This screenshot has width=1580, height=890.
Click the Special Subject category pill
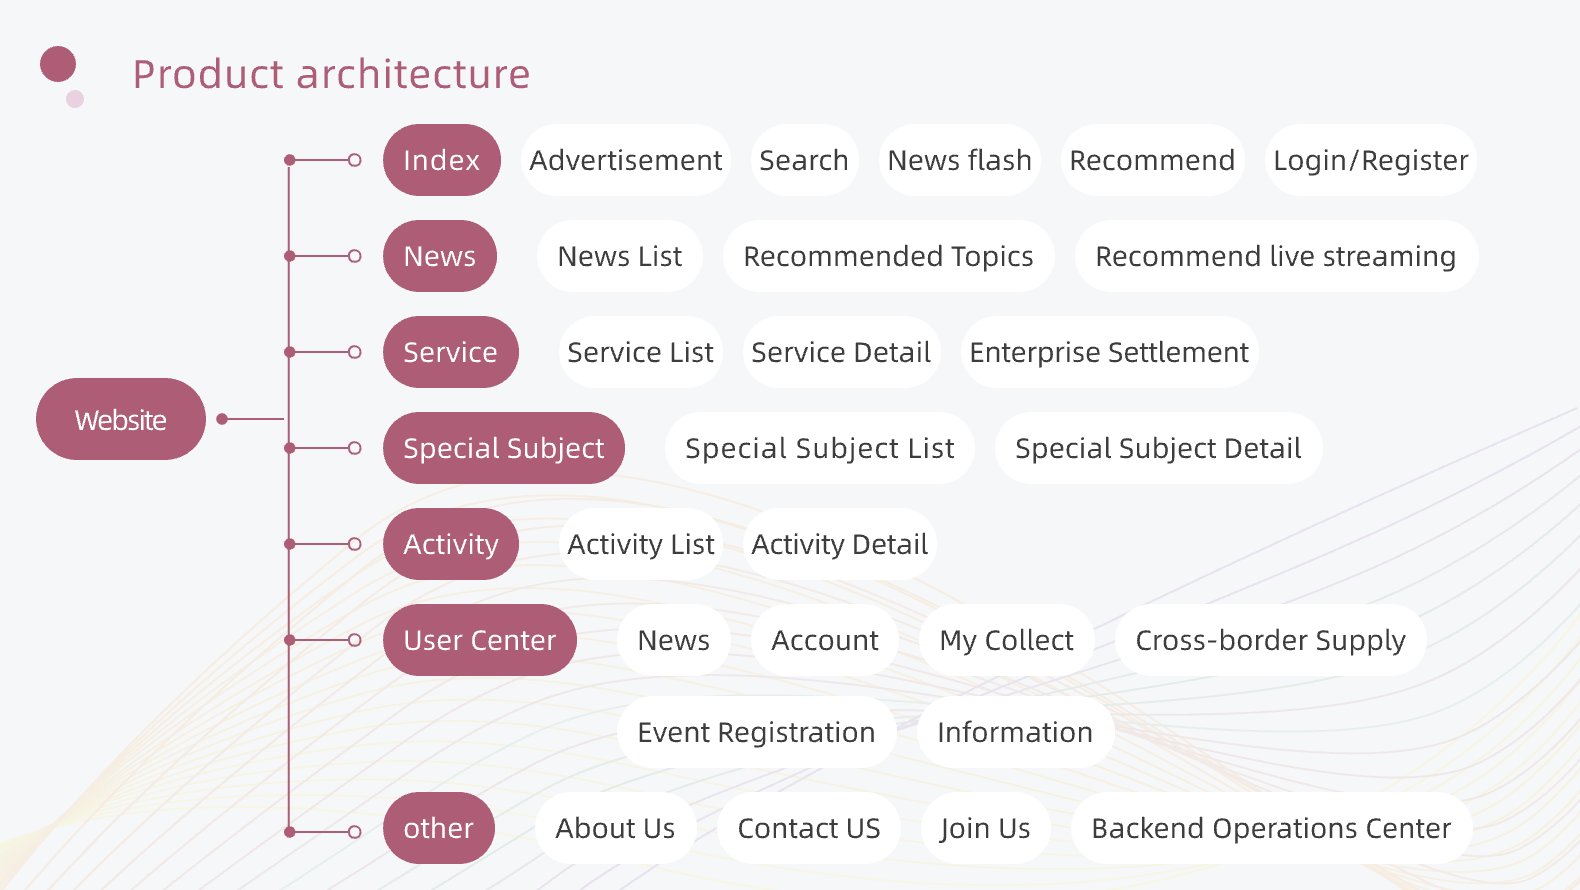point(503,448)
